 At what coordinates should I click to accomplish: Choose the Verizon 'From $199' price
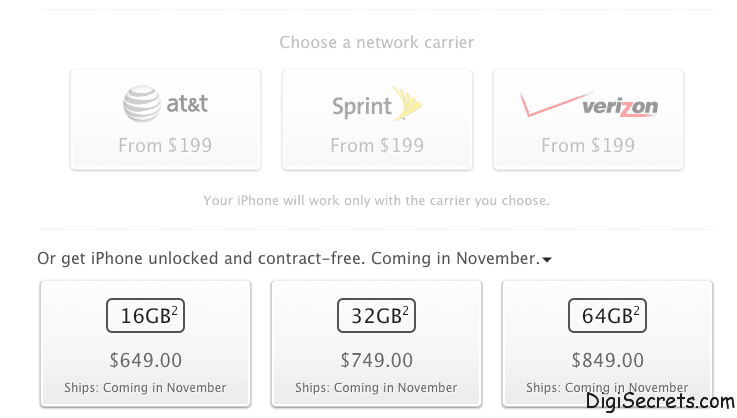click(588, 145)
